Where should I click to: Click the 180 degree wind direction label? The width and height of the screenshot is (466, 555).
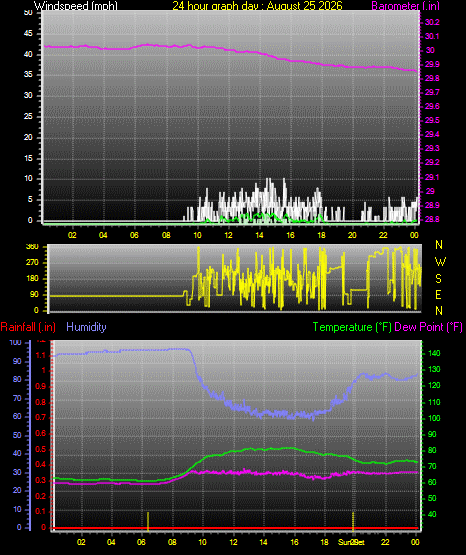point(32,279)
